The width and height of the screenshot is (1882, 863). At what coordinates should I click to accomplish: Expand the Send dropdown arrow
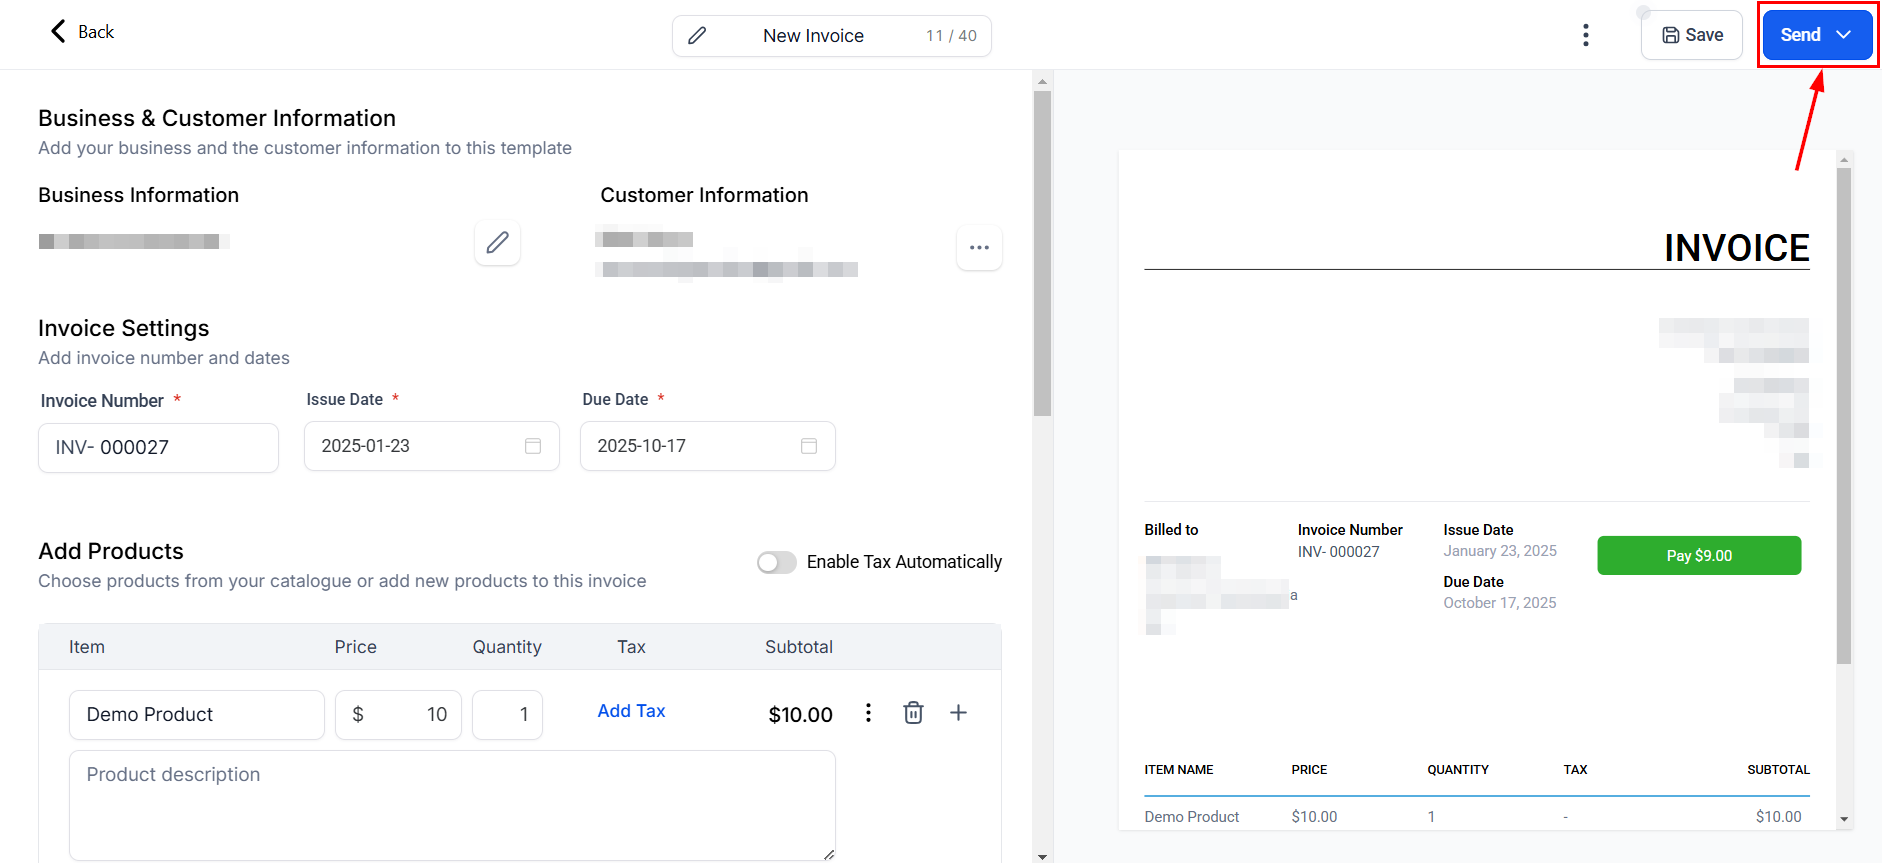(1844, 35)
